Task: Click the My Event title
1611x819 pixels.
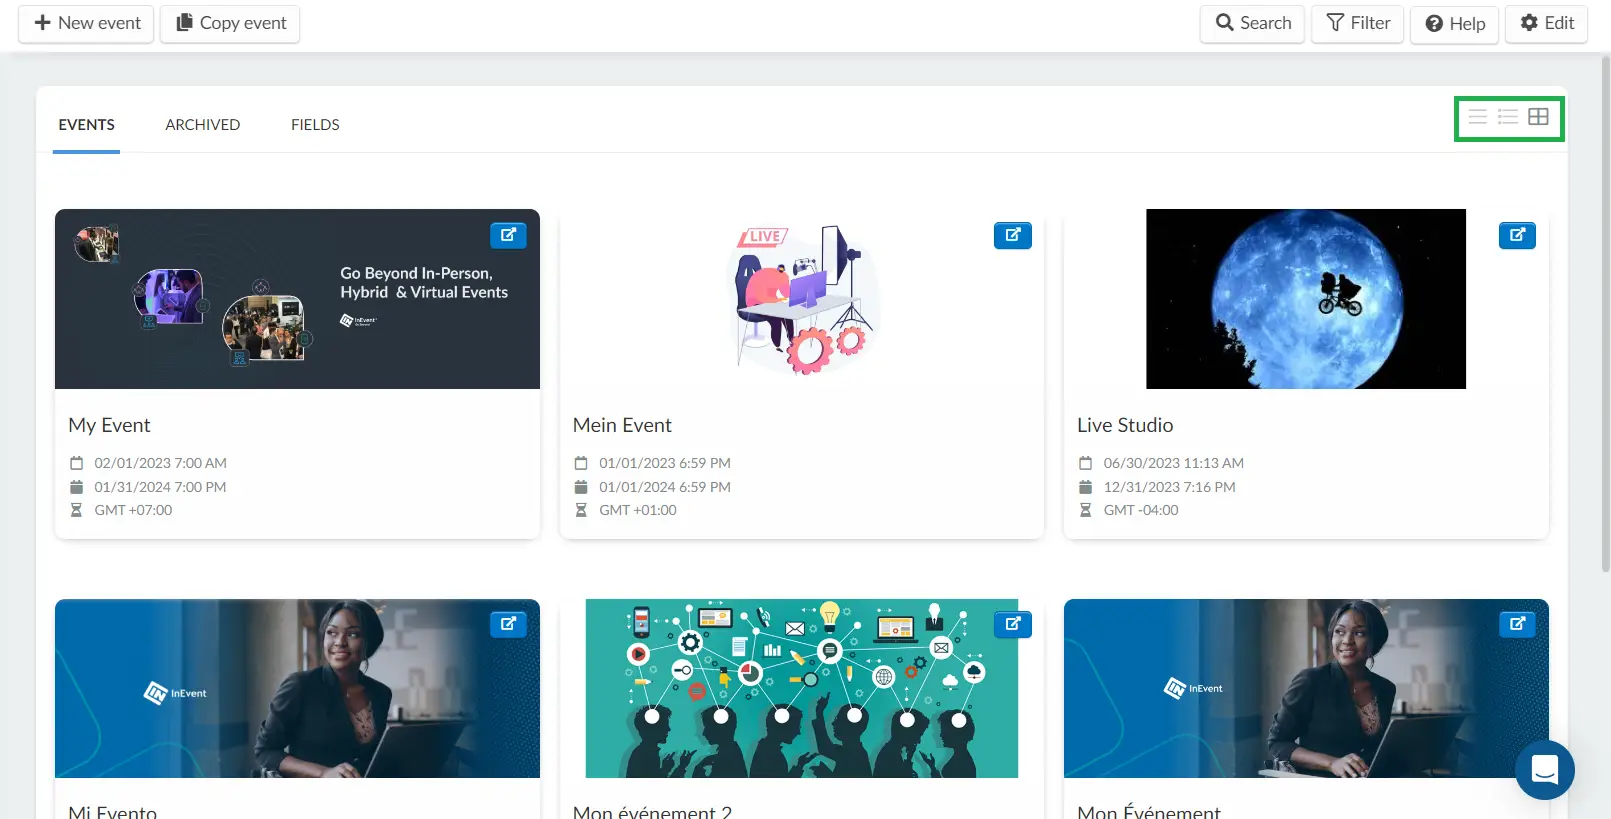Action: (x=109, y=425)
